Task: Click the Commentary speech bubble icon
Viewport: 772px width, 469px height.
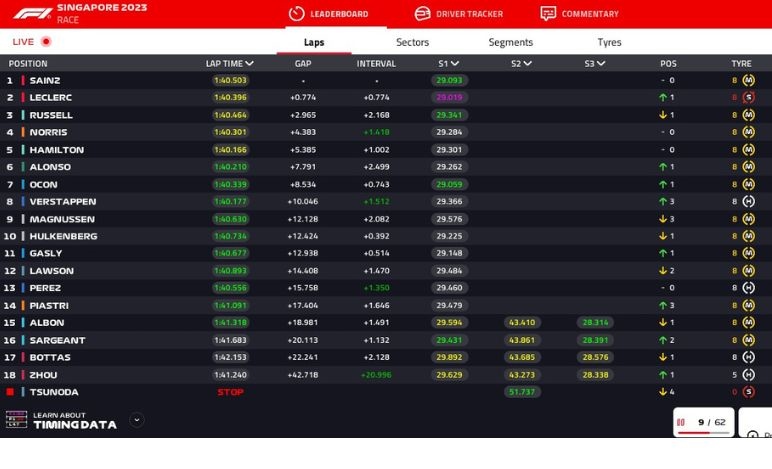Action: pyautogui.click(x=548, y=14)
